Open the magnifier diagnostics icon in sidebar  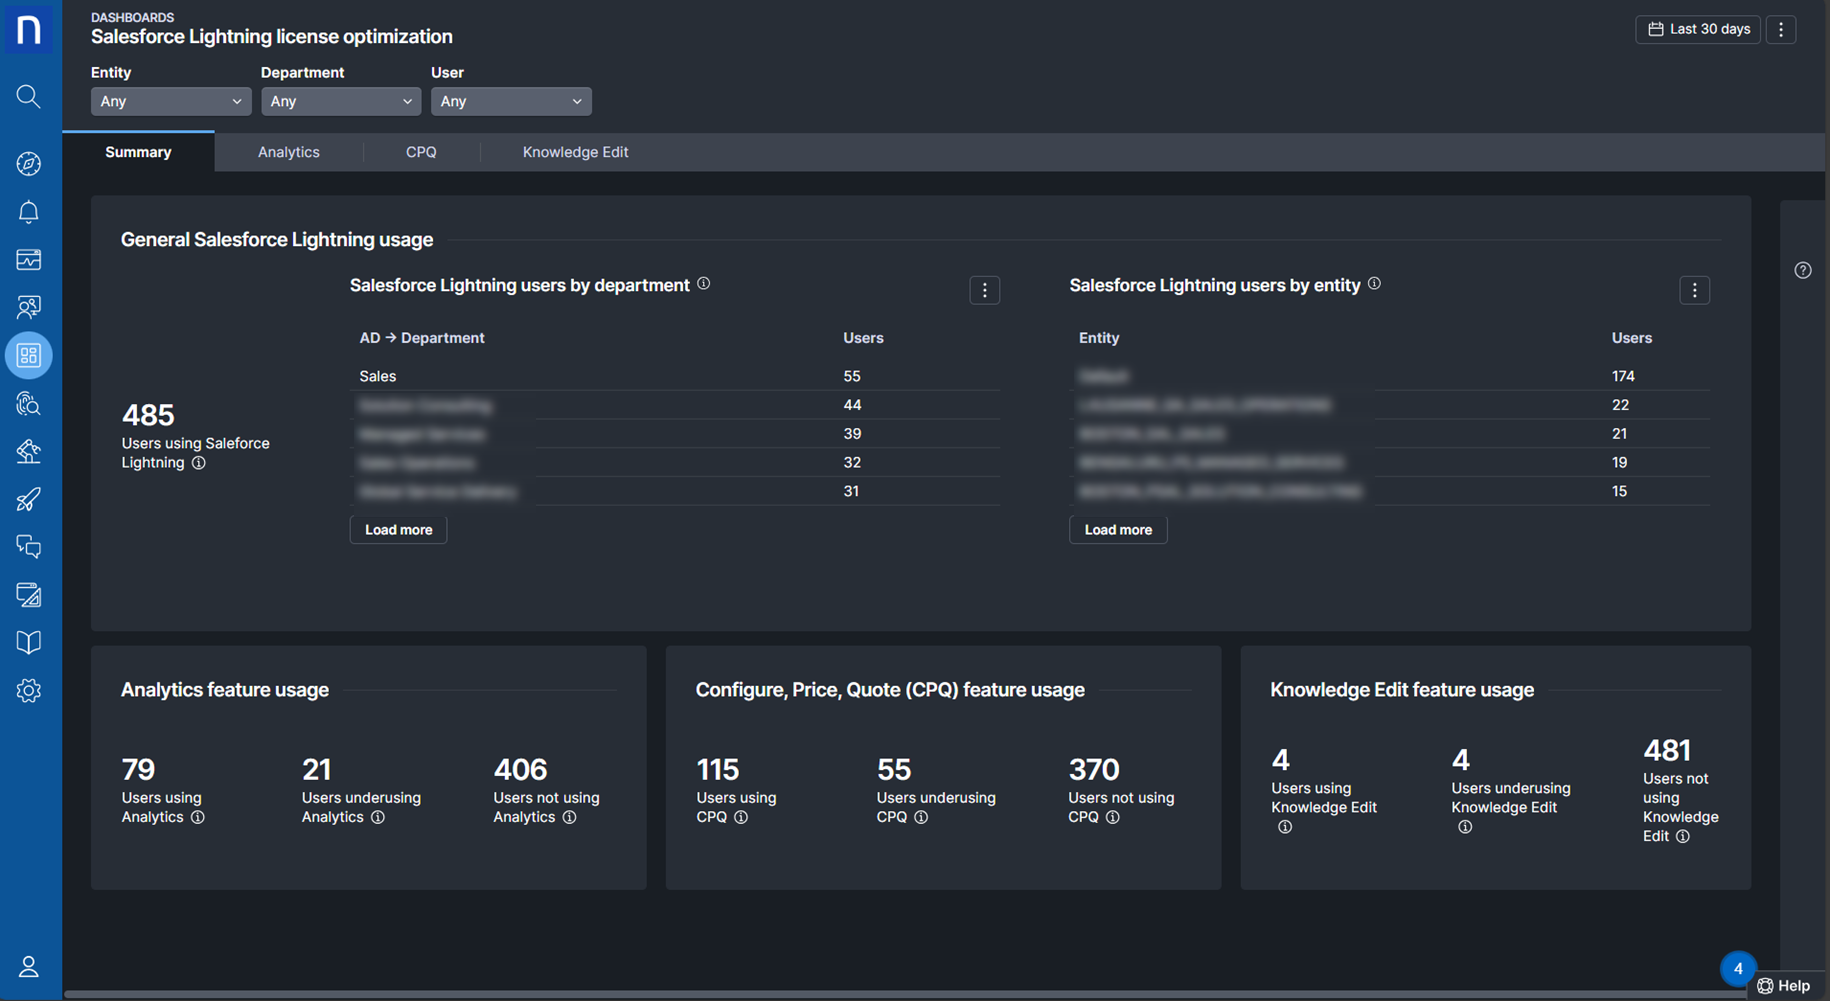[29, 403]
